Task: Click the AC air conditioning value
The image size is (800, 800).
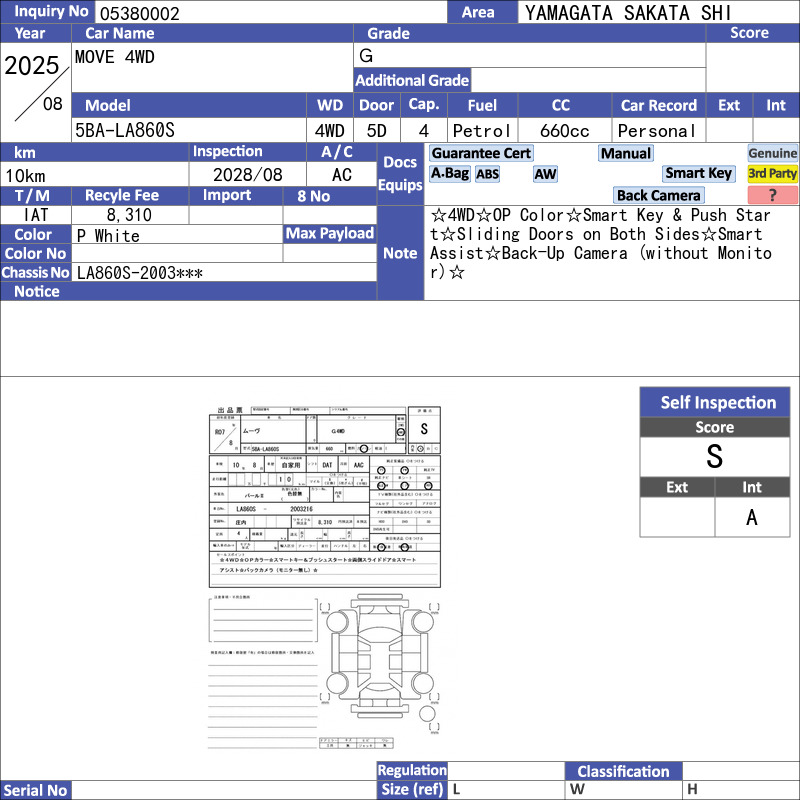Action: (x=342, y=175)
